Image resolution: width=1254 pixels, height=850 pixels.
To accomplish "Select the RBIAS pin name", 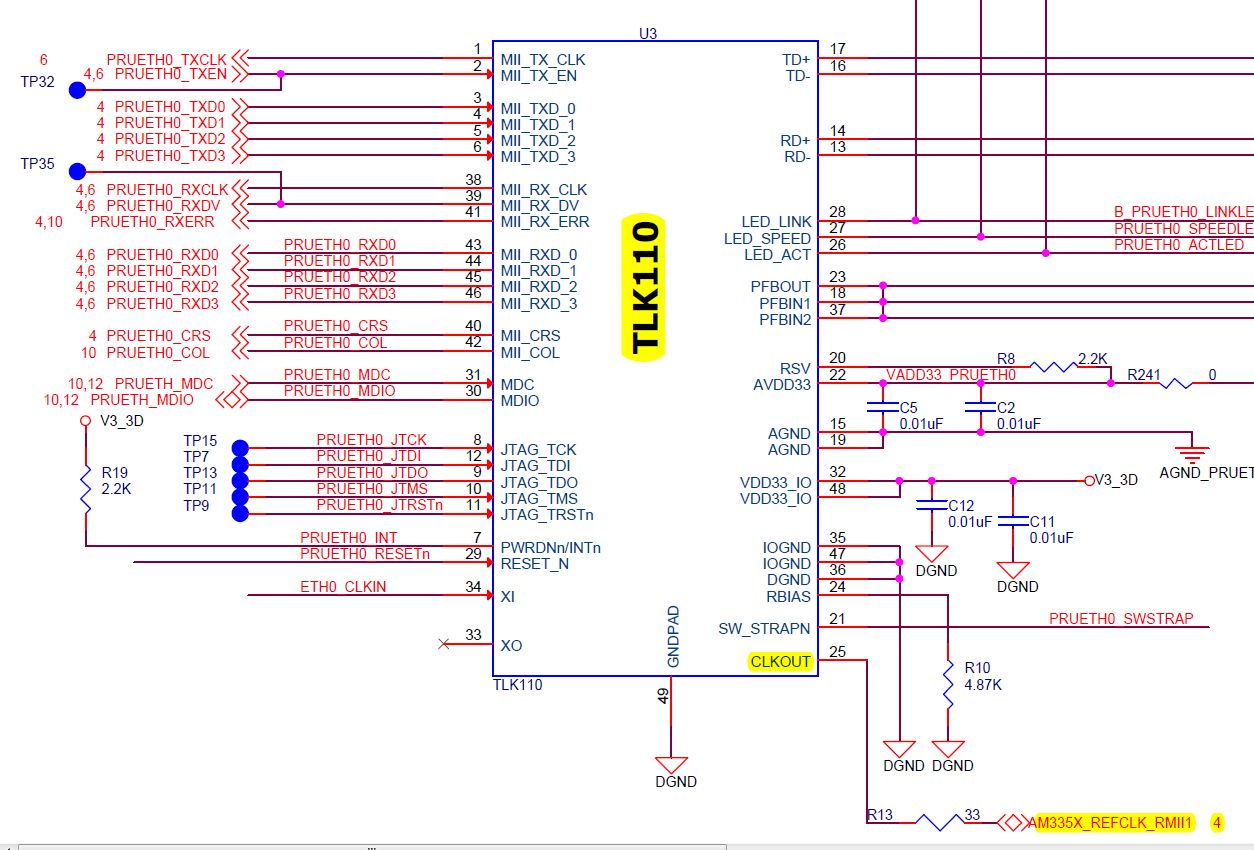I will point(789,597).
